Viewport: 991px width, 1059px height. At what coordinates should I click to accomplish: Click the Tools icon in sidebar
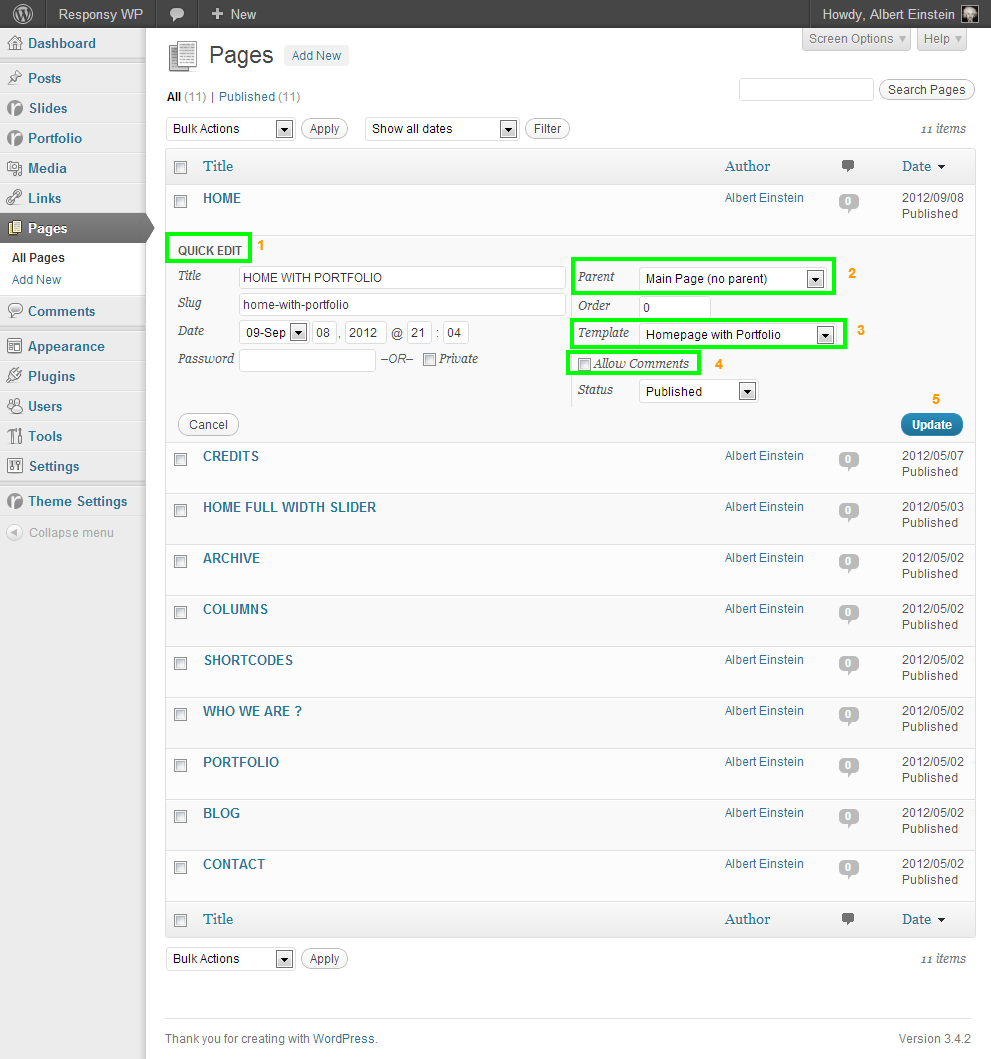click(x=15, y=436)
